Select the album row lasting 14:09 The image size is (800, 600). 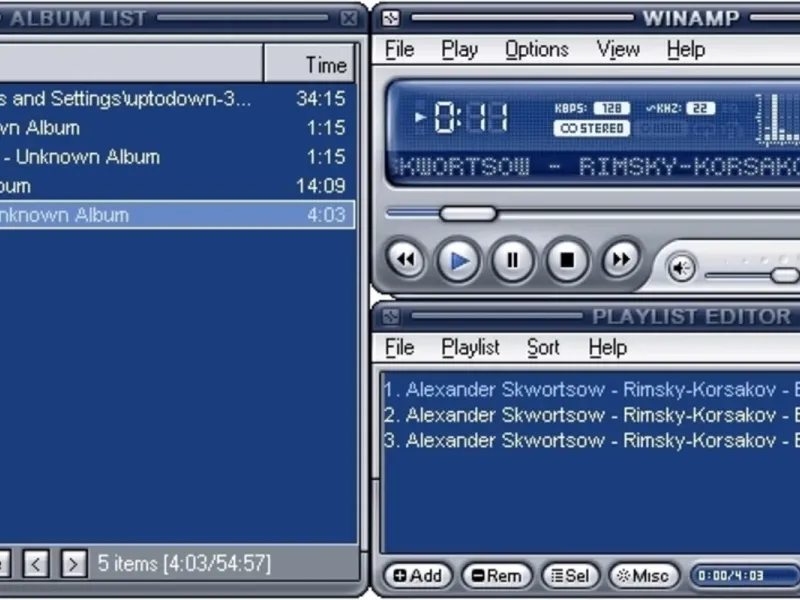click(x=177, y=186)
